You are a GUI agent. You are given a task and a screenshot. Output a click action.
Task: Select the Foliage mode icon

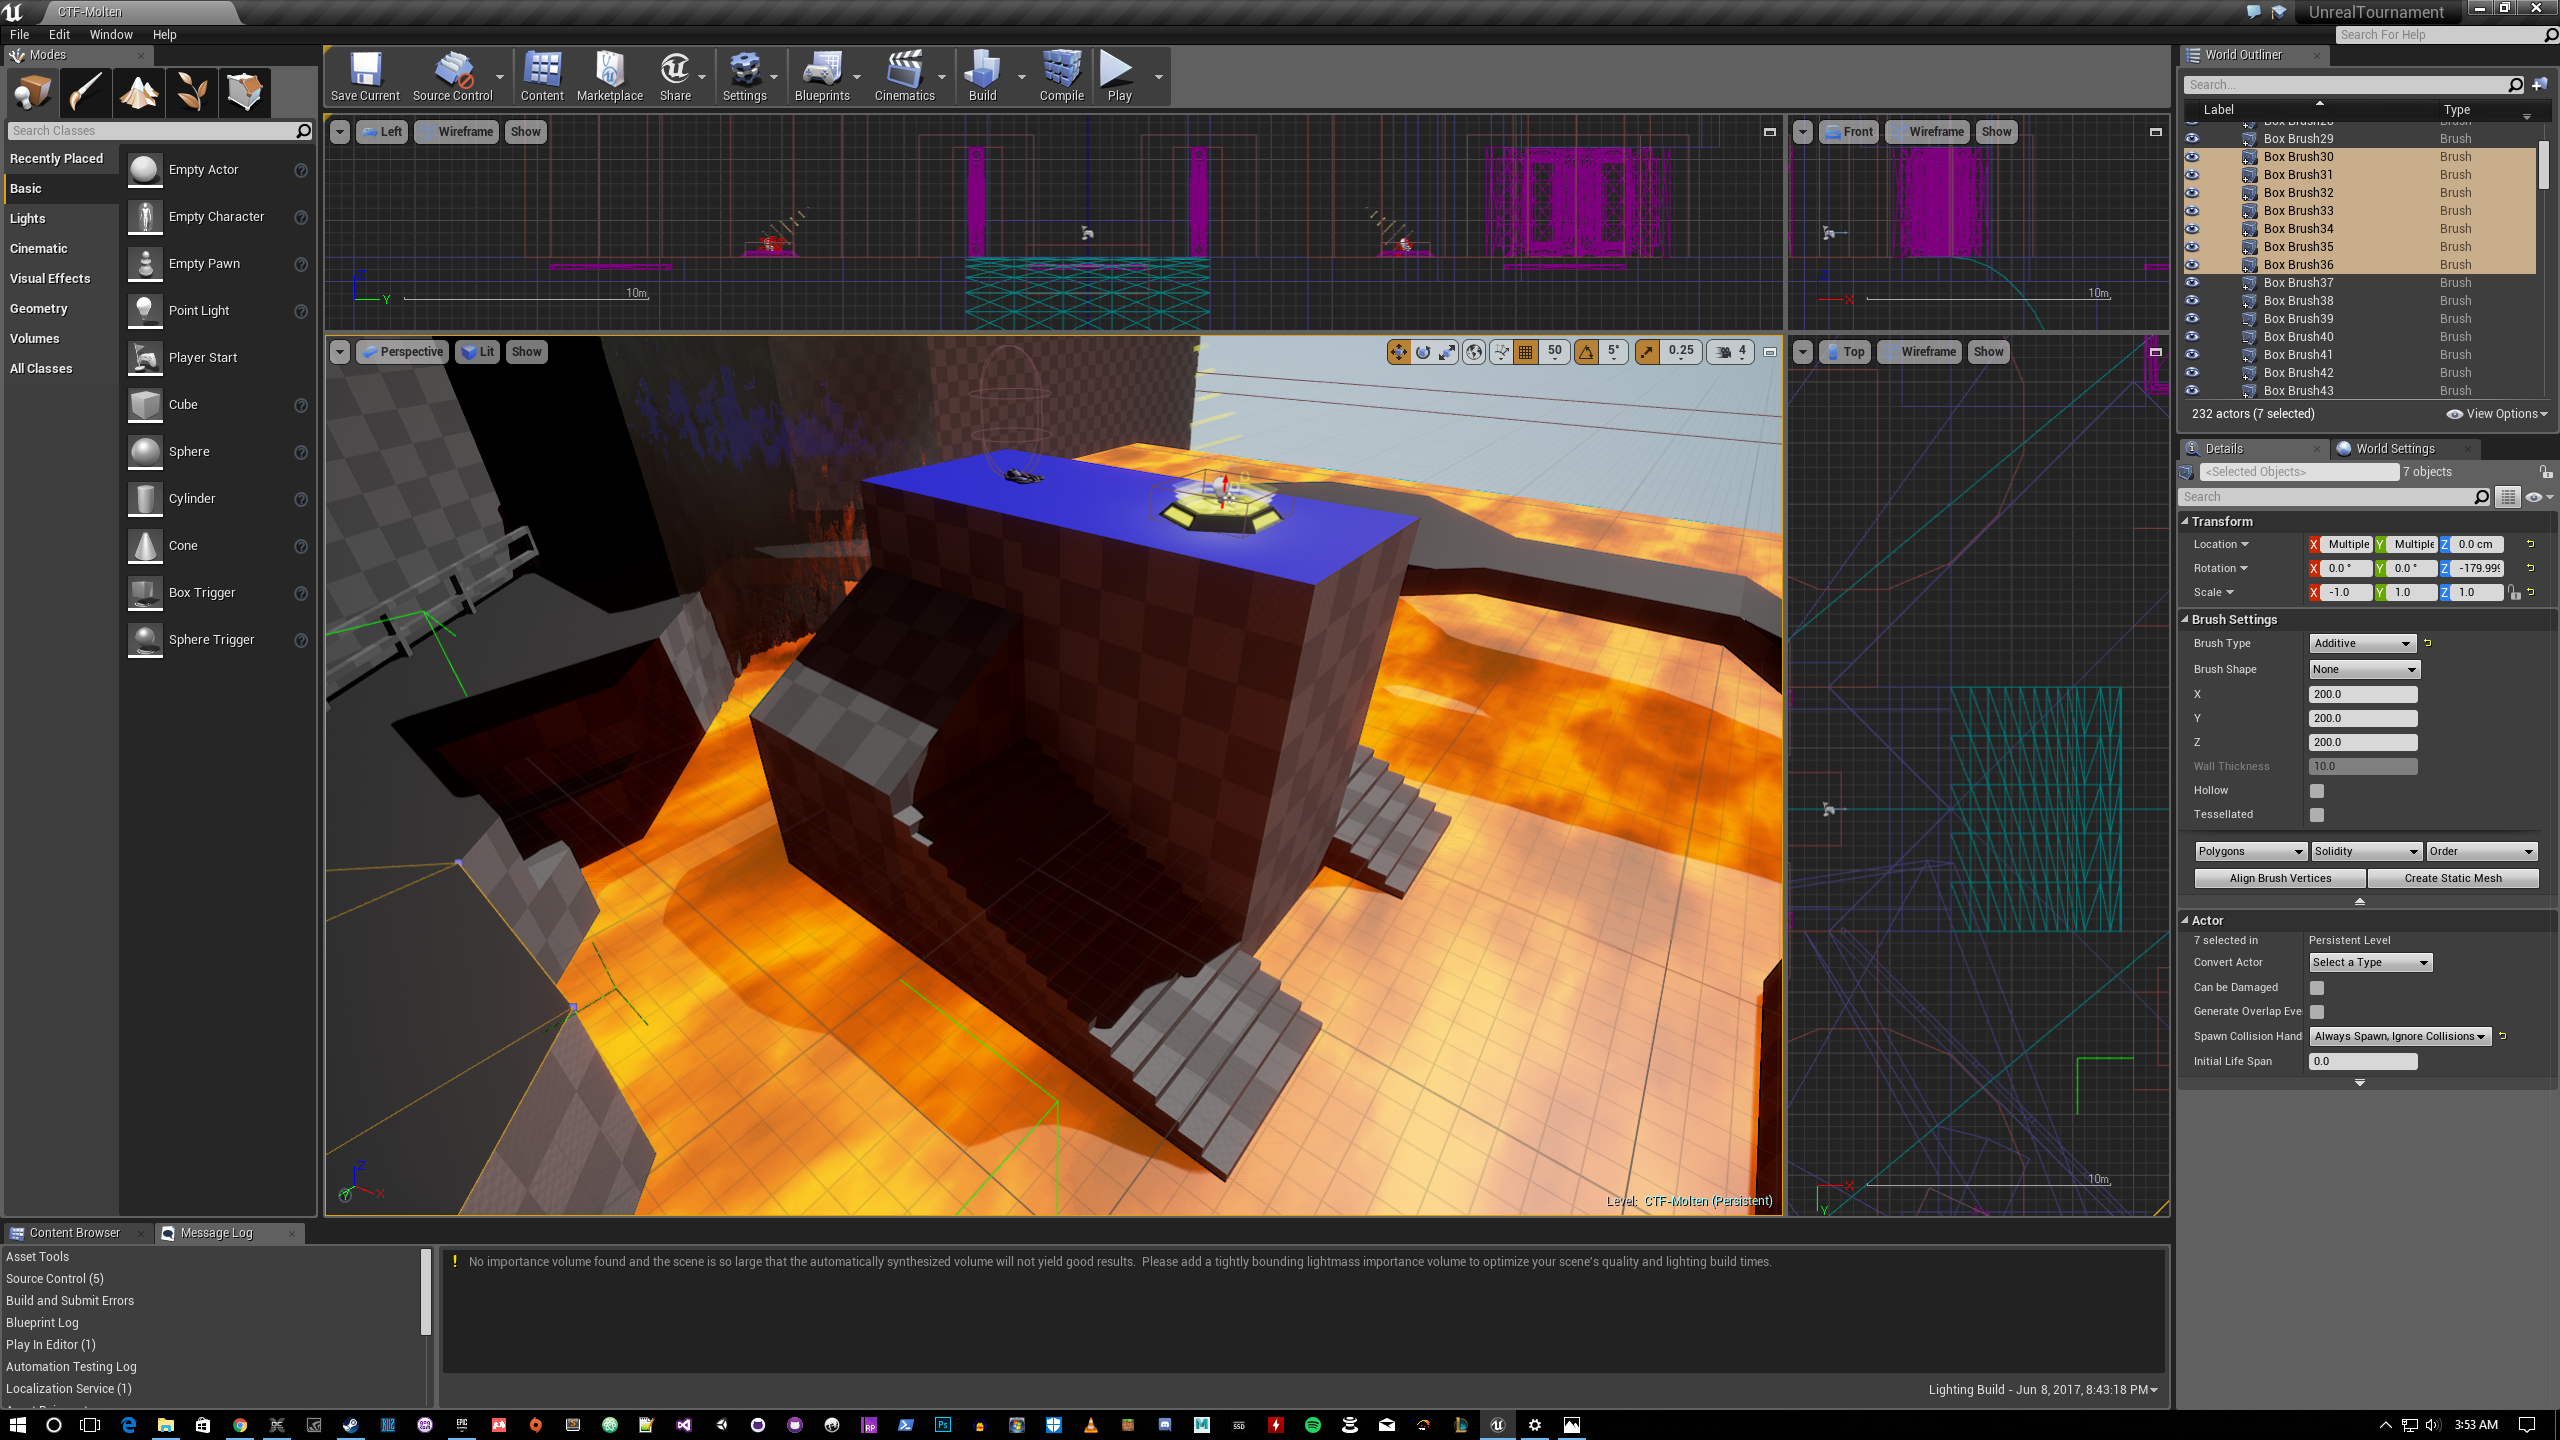point(192,93)
